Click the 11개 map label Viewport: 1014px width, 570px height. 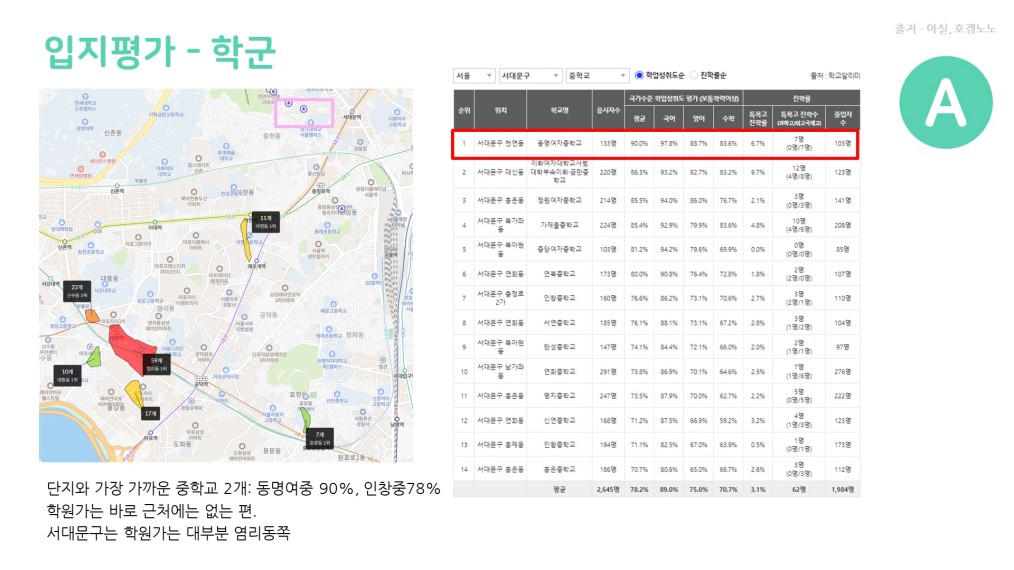pyautogui.click(x=266, y=222)
